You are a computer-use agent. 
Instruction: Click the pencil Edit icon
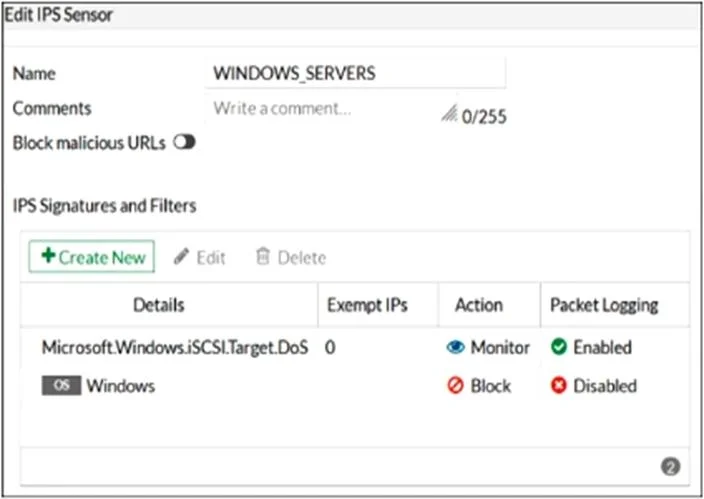click(x=181, y=257)
